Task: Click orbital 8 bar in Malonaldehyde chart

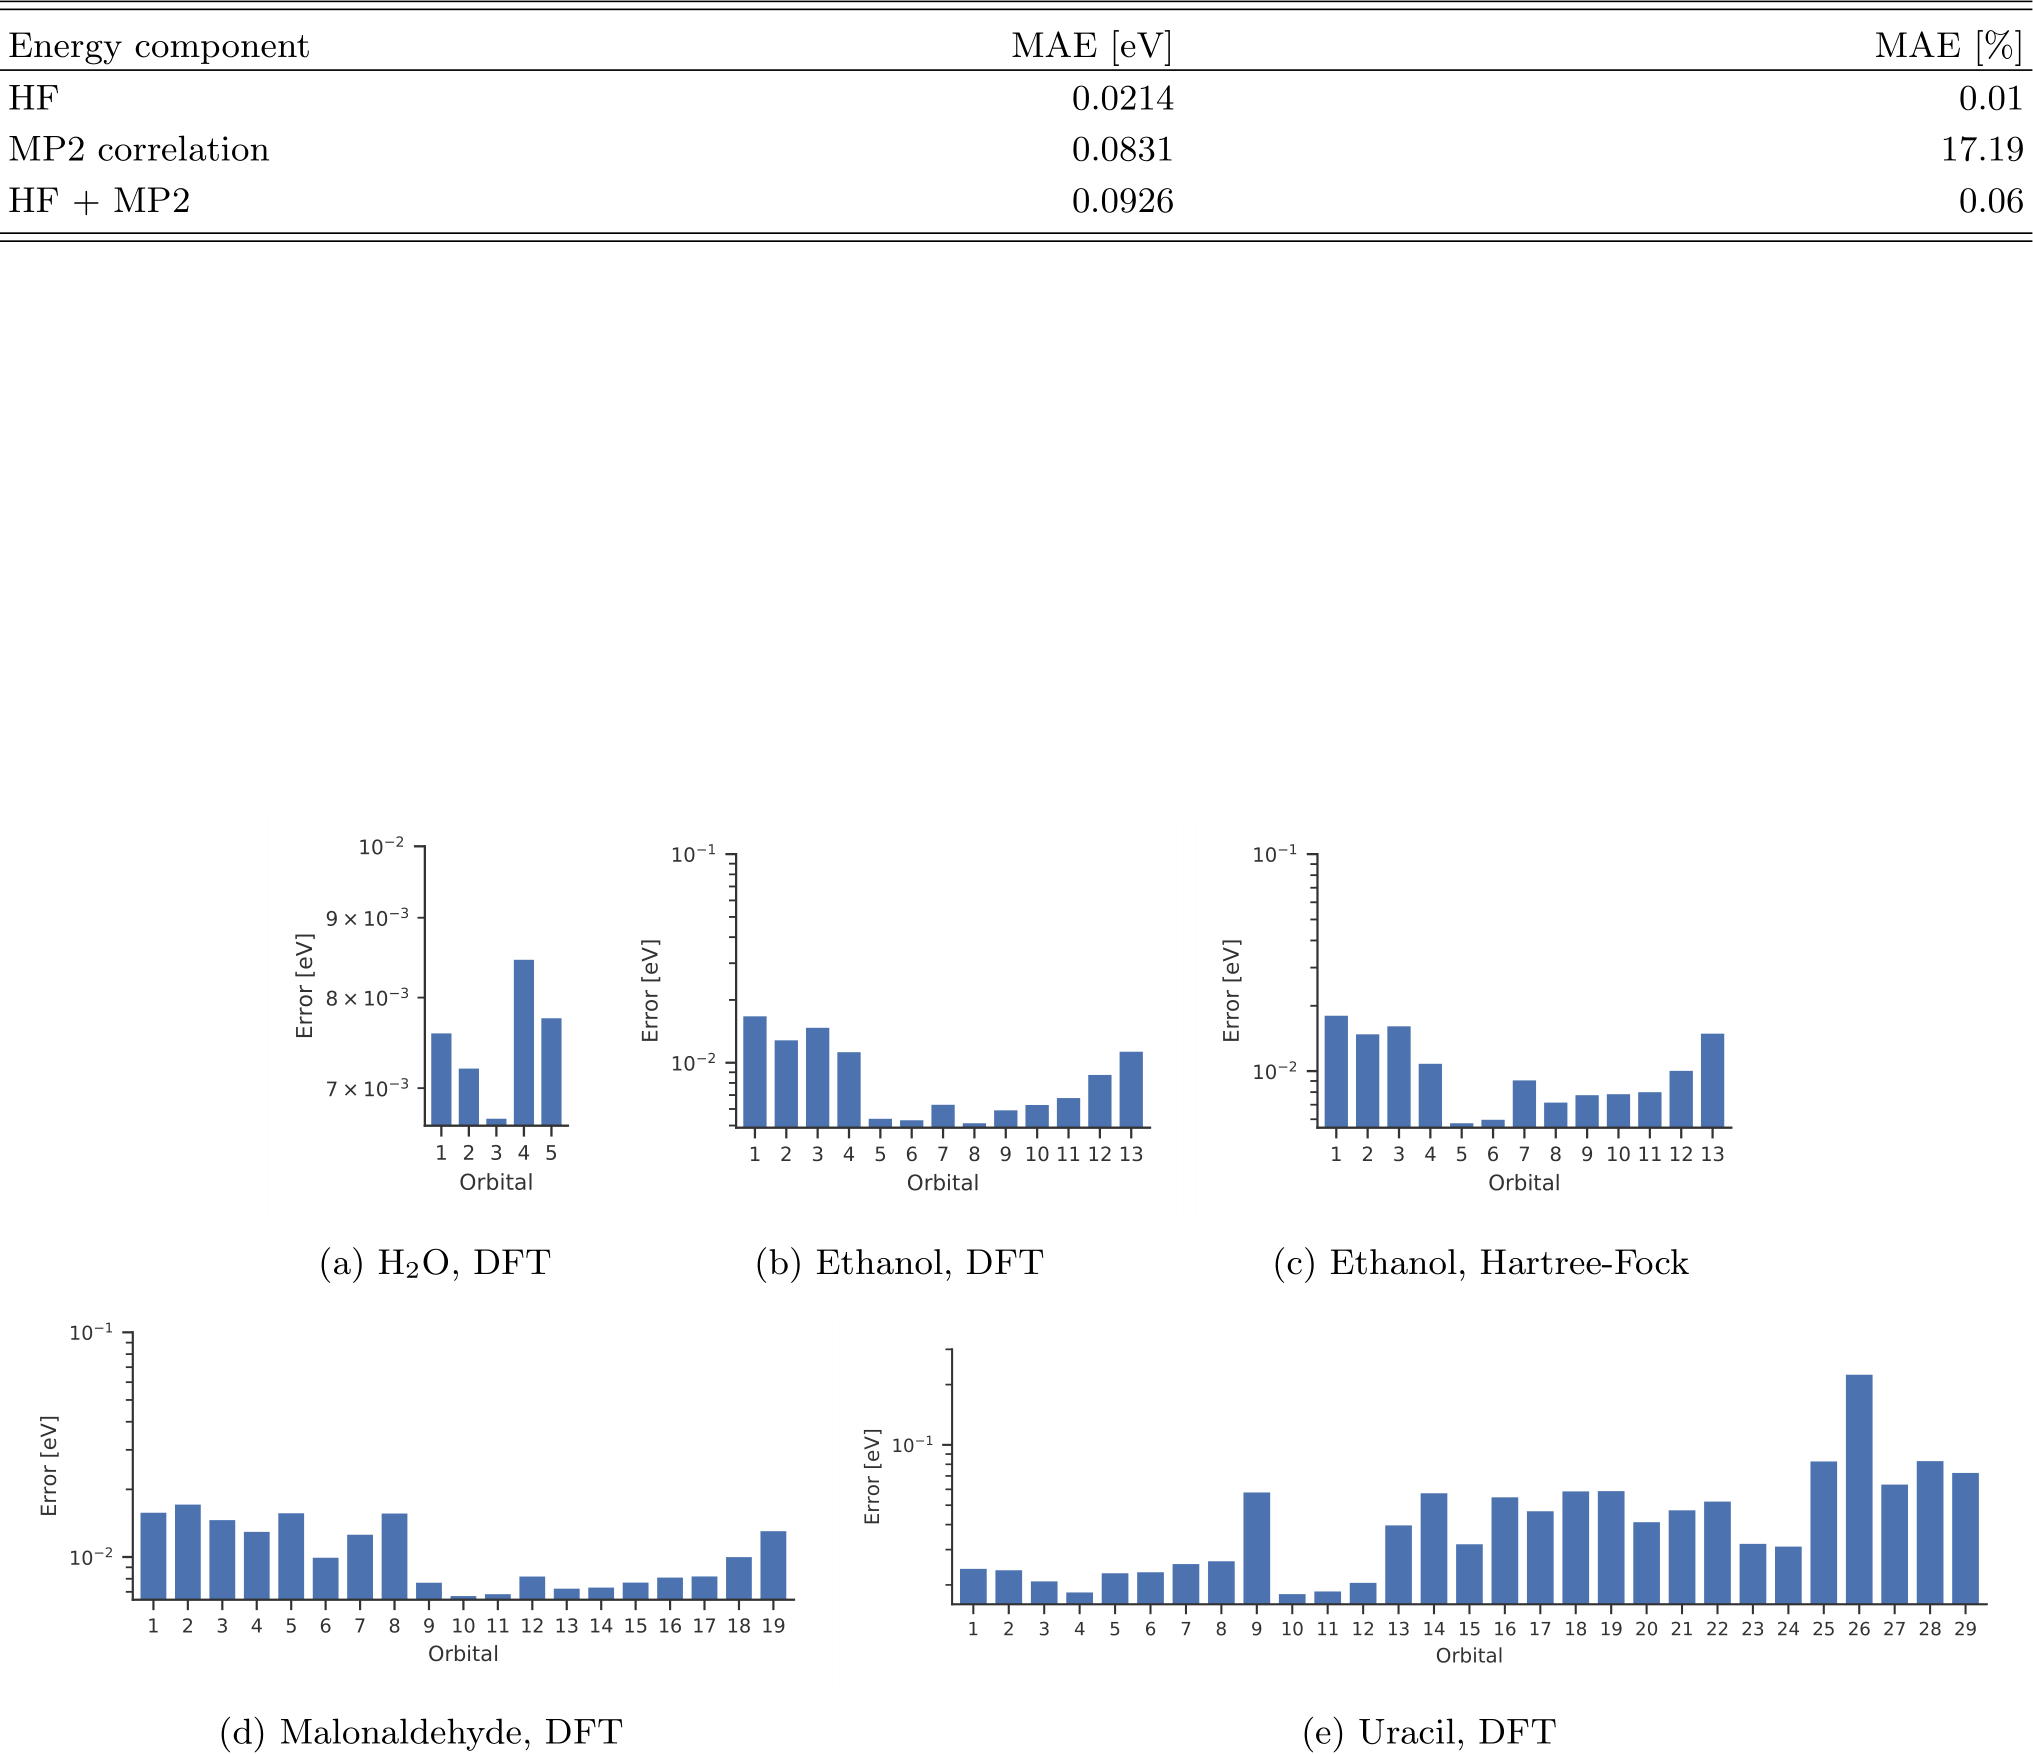Action: coord(394,1557)
